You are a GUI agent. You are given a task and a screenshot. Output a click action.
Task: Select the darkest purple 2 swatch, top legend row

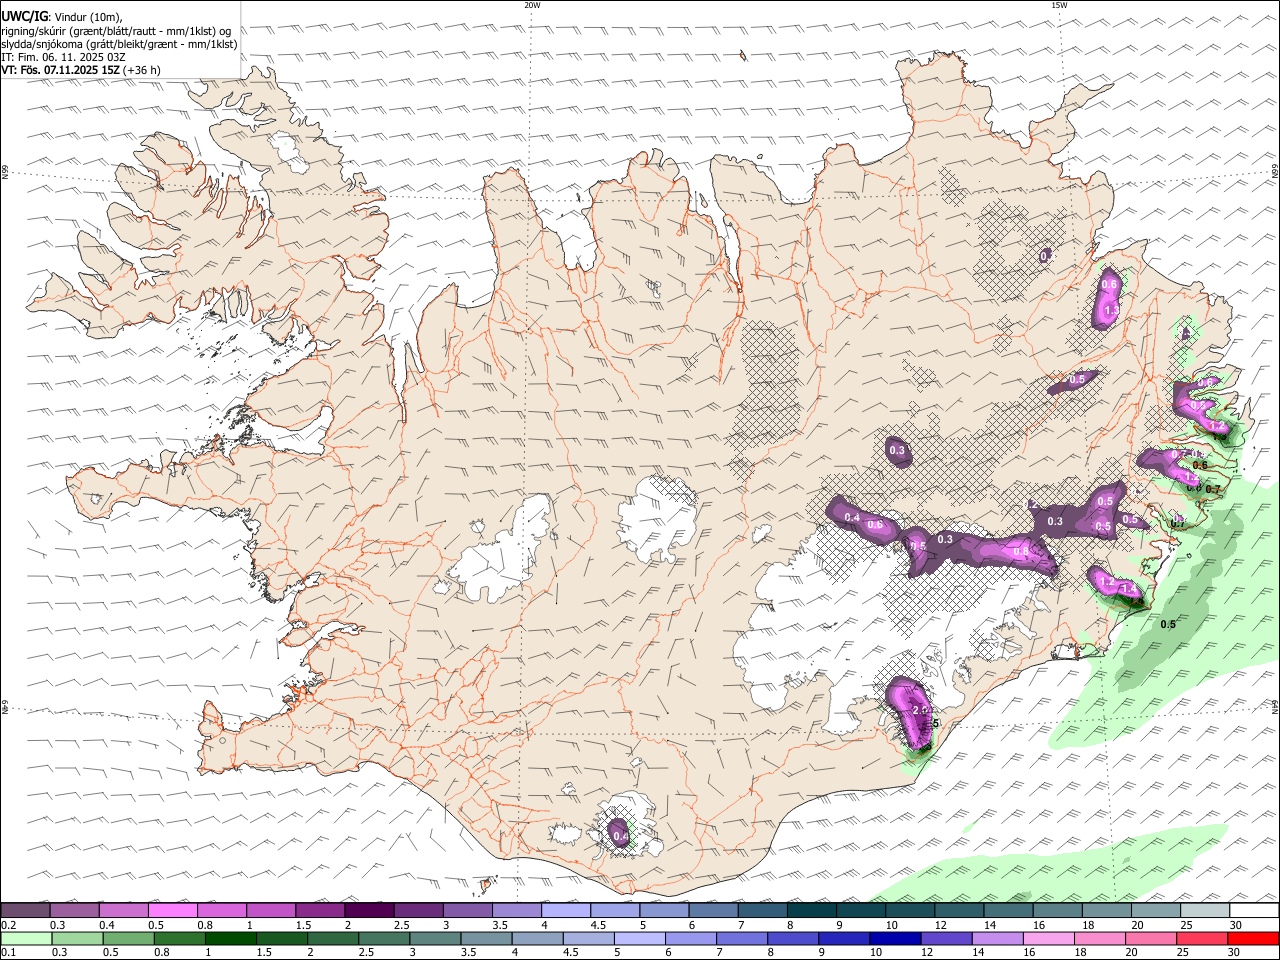click(369, 910)
